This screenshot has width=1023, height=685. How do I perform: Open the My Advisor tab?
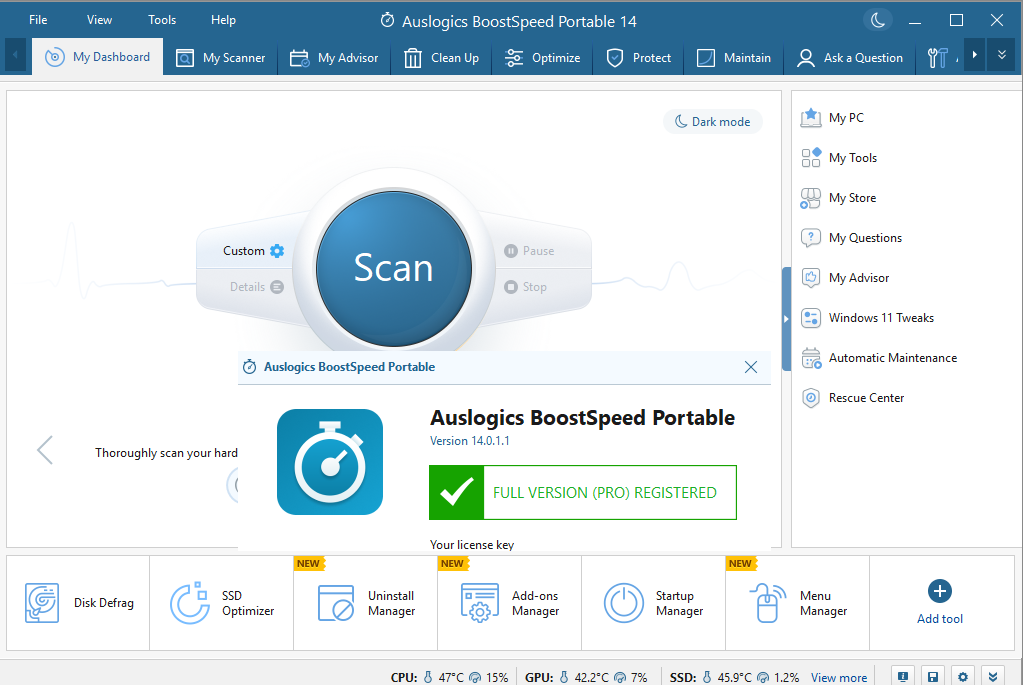point(334,58)
